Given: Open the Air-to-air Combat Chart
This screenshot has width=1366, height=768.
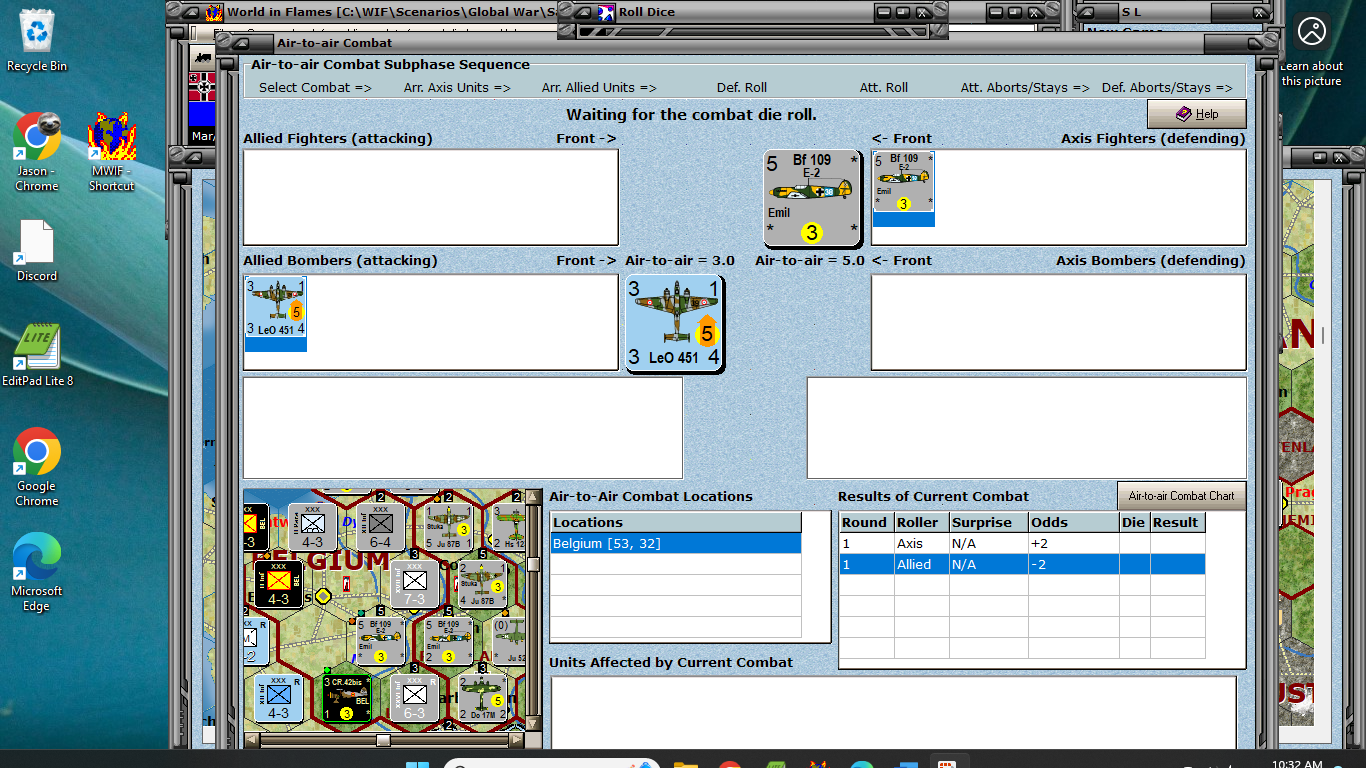Looking at the screenshot, I should click(x=1181, y=496).
